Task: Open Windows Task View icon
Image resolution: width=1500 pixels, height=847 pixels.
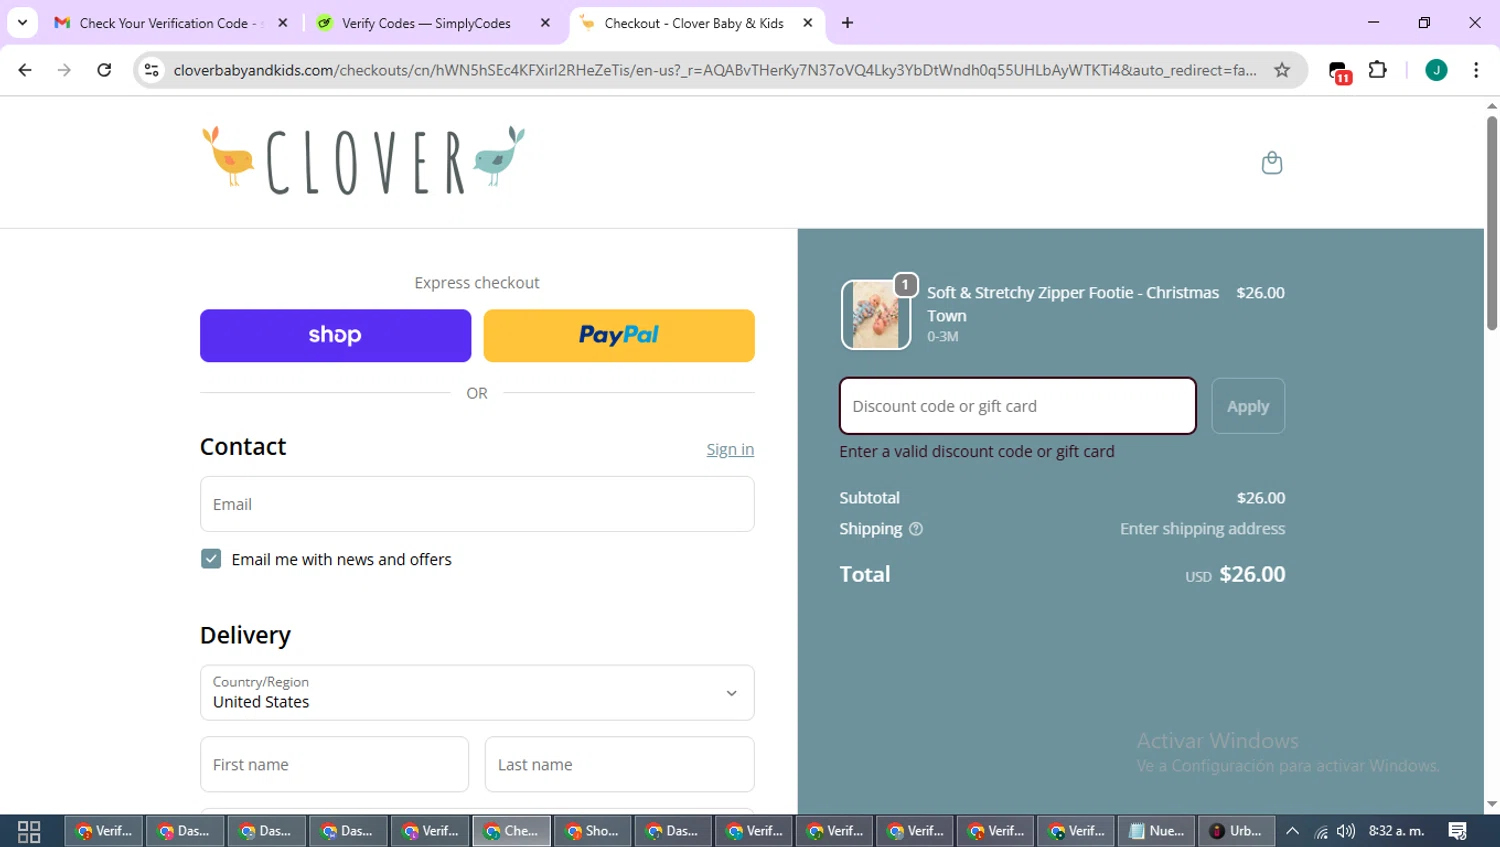Action: 29,831
